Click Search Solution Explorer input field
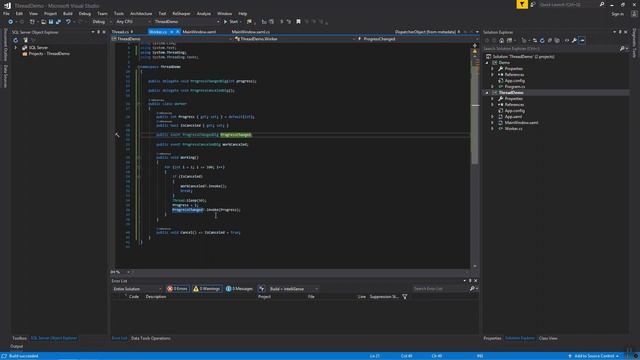The image size is (640, 360). click(551, 49)
